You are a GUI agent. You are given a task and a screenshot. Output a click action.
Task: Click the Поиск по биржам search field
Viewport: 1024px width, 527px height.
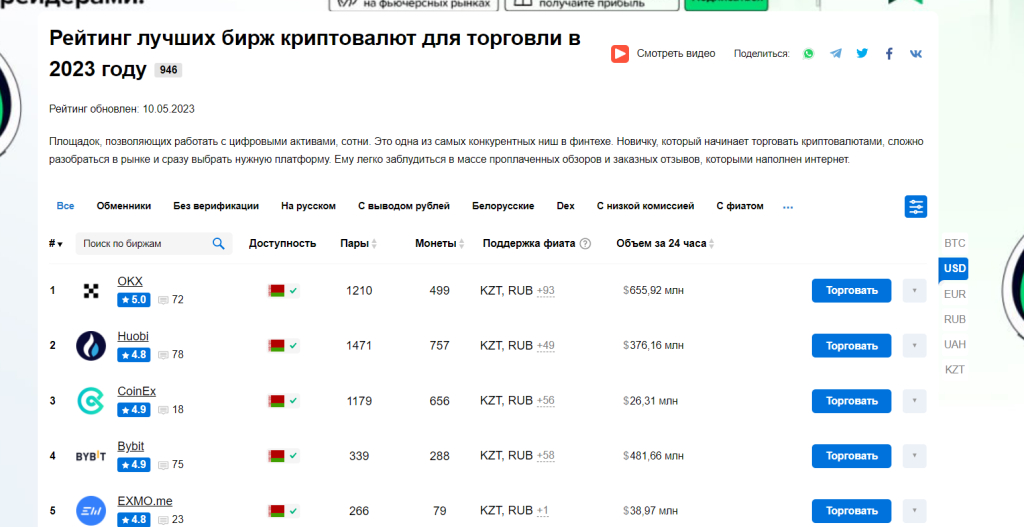[x=154, y=244]
